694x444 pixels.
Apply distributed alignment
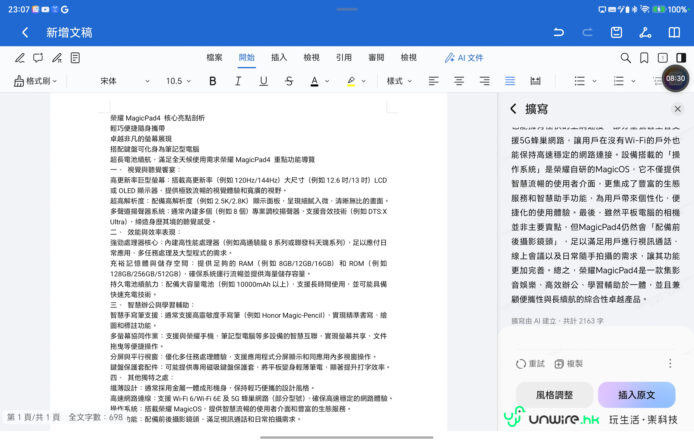(536, 81)
